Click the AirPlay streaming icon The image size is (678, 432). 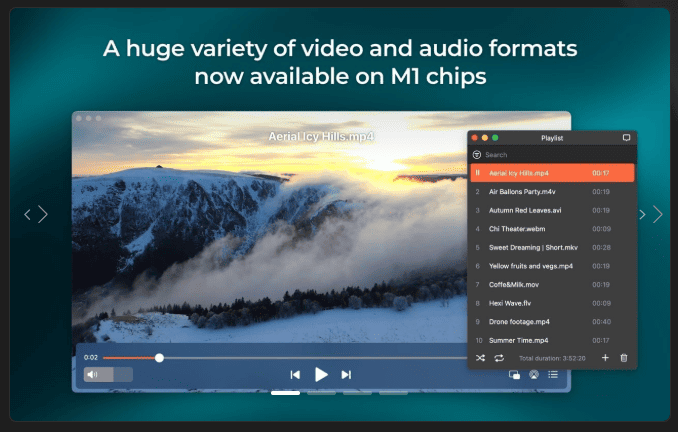pos(534,374)
